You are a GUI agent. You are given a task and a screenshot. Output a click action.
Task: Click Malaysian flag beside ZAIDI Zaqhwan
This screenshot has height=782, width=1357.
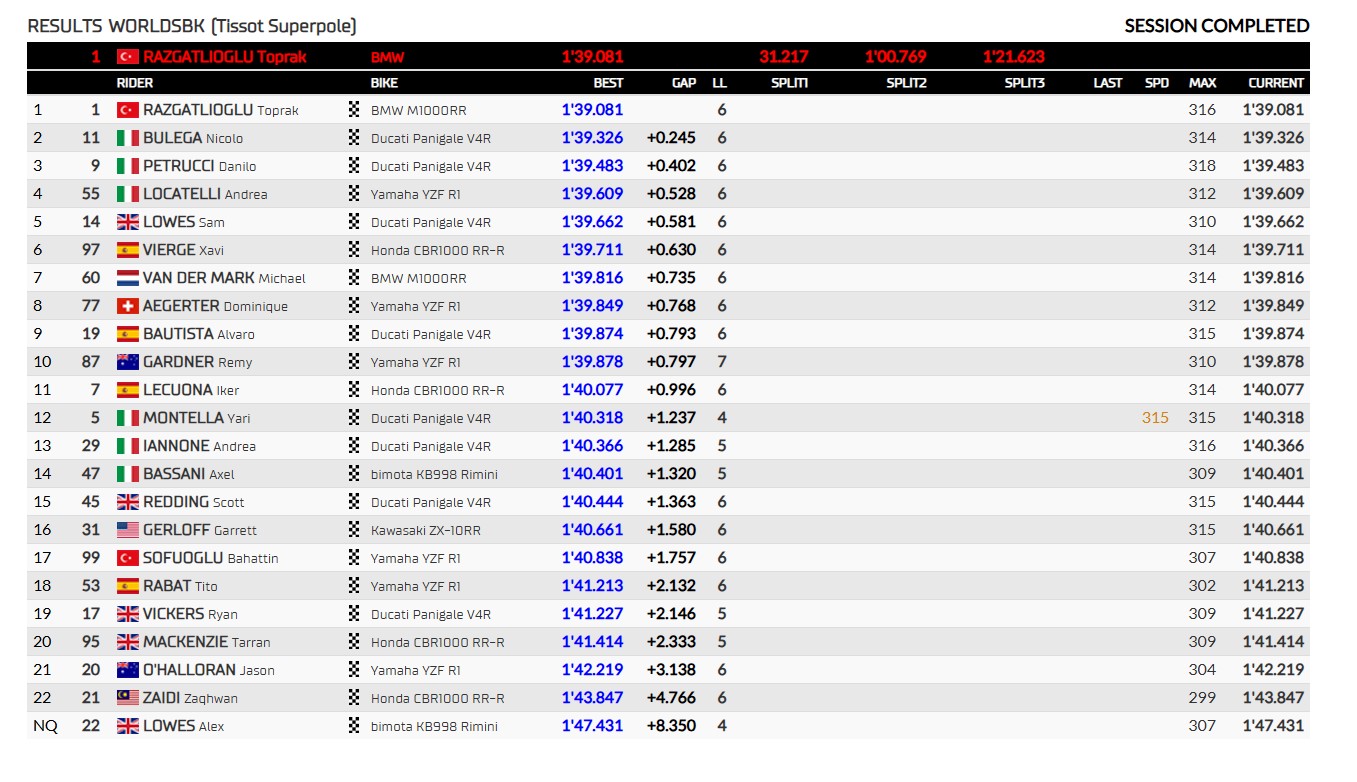click(127, 698)
